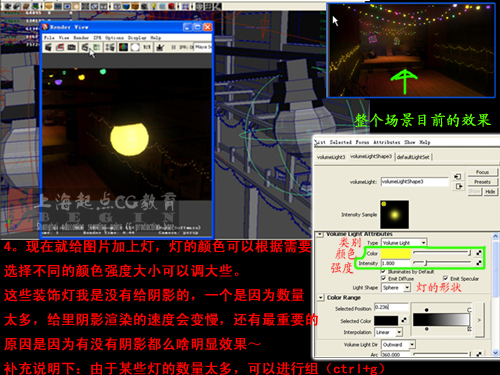Open Render menu in Render View

tap(81, 38)
